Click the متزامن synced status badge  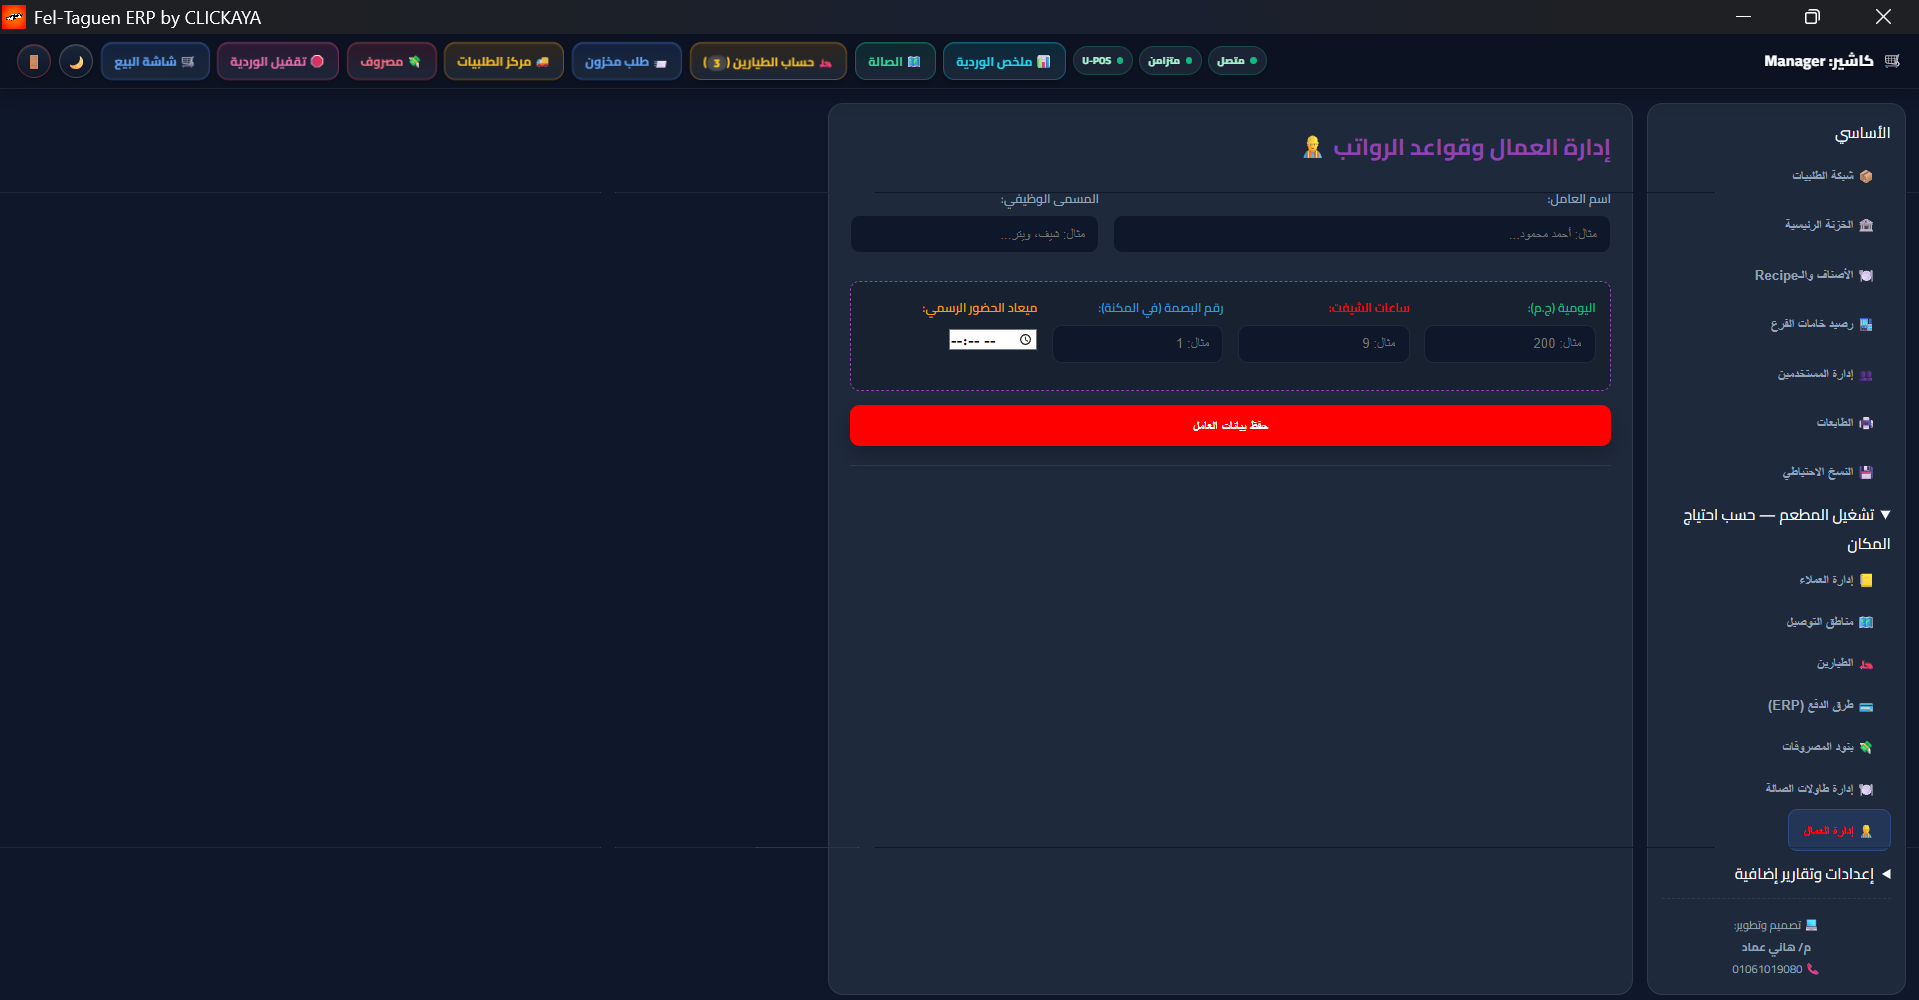1170,61
